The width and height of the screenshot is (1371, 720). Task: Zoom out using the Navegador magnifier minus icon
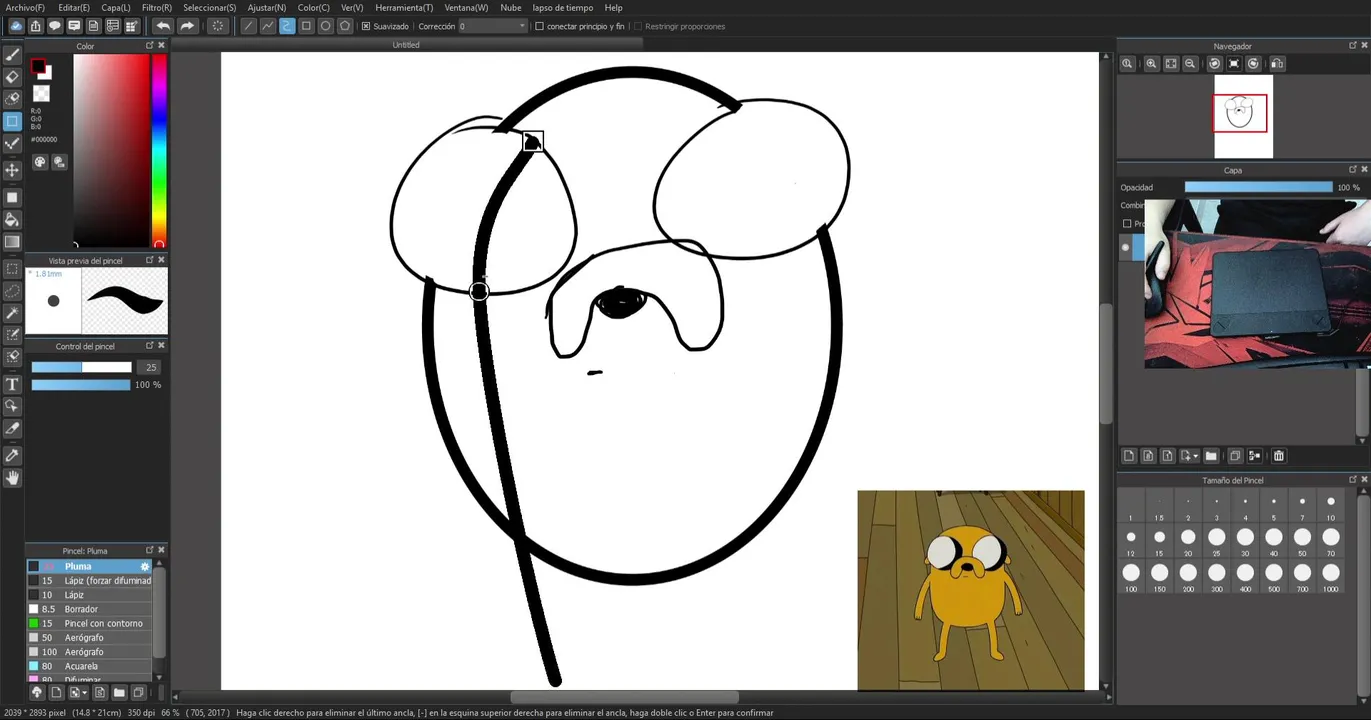pos(1190,63)
